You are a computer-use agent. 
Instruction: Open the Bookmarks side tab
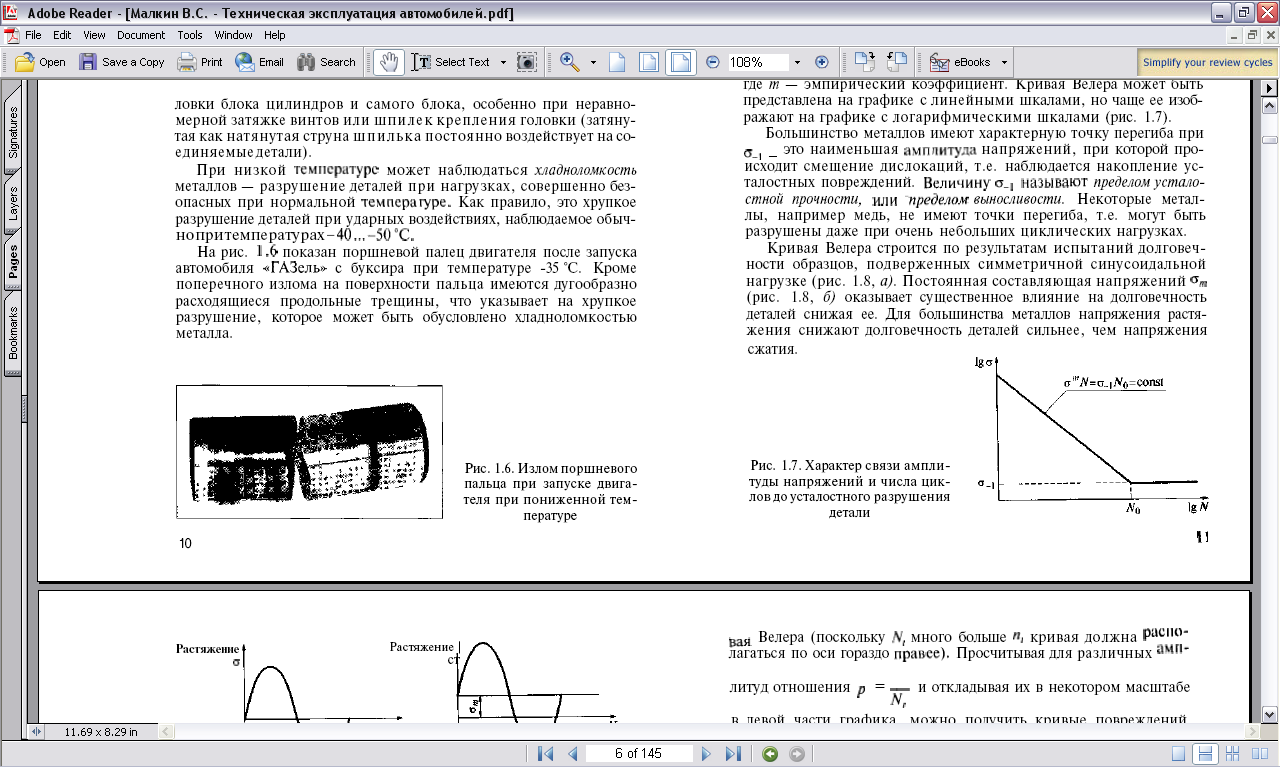13,333
